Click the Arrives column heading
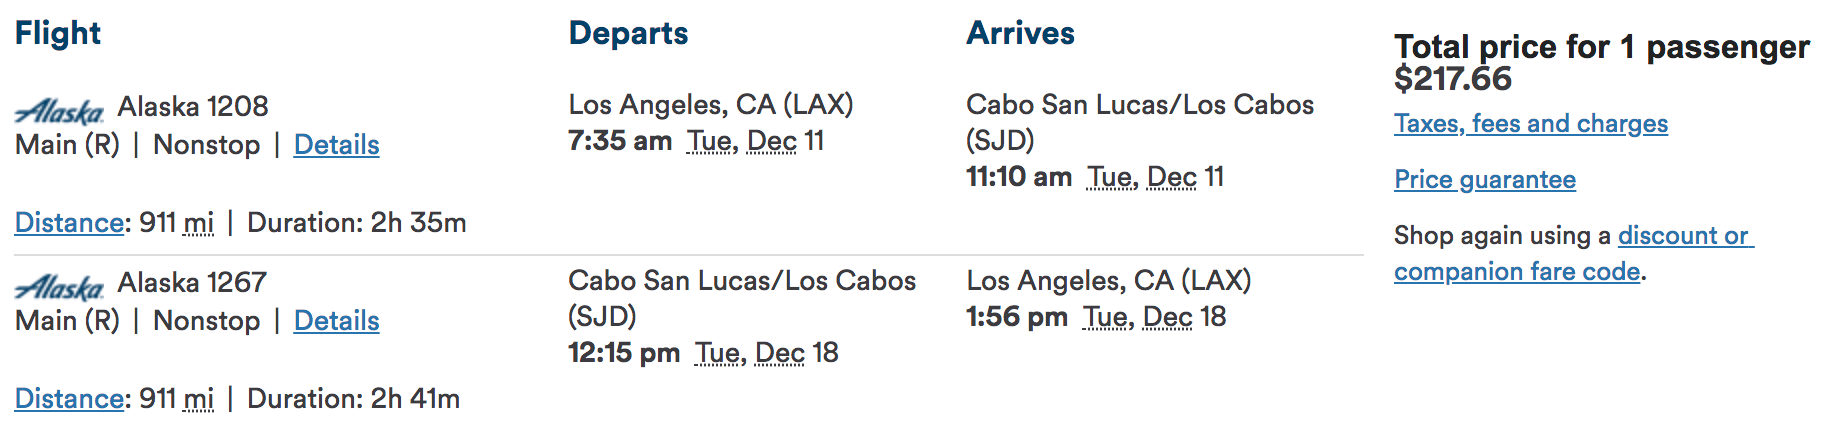 click(x=1020, y=33)
